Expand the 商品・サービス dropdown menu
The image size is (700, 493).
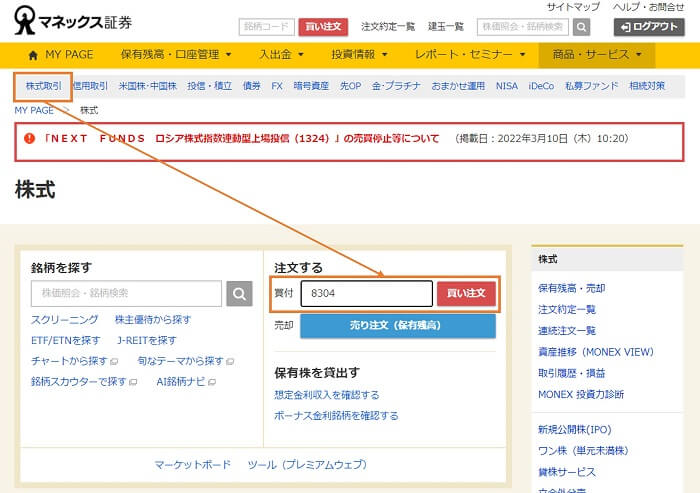click(x=597, y=55)
